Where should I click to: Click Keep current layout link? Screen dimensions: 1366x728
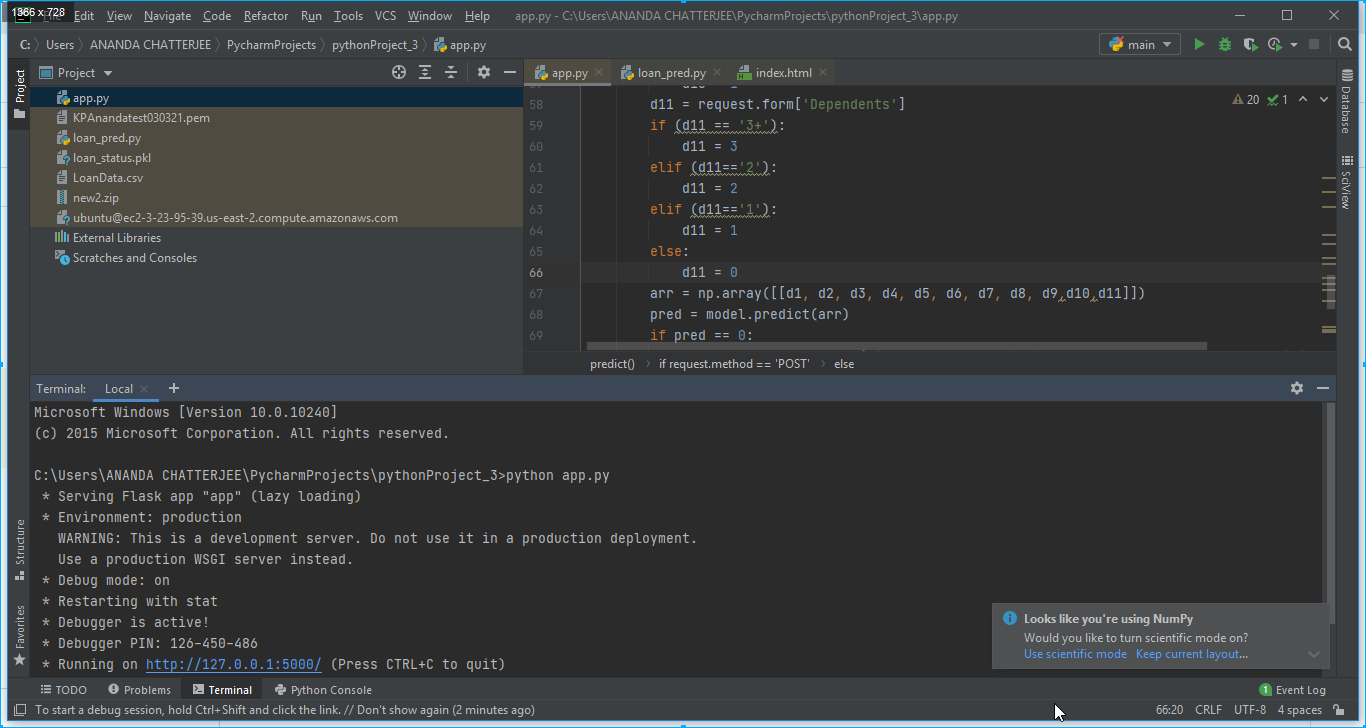(x=1192, y=654)
